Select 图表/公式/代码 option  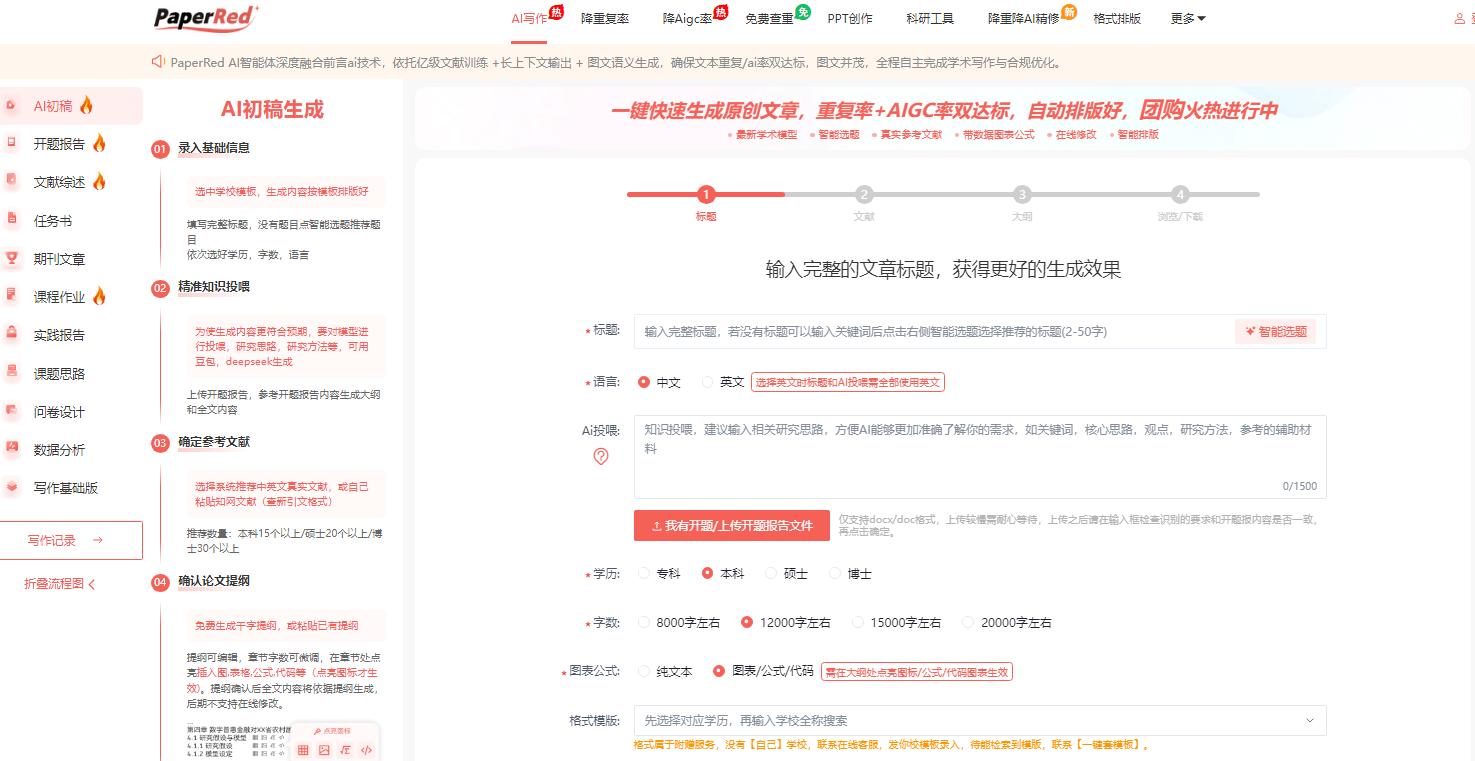[x=719, y=671]
